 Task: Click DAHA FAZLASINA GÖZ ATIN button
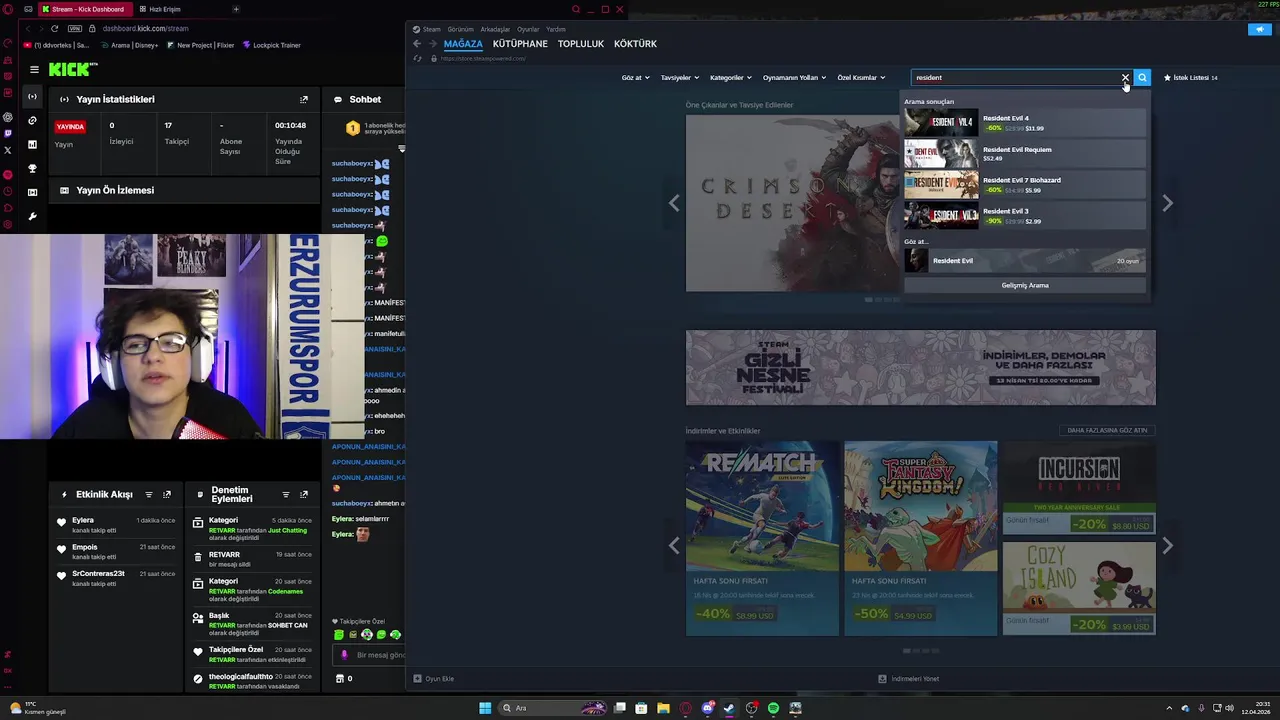(x=1107, y=430)
